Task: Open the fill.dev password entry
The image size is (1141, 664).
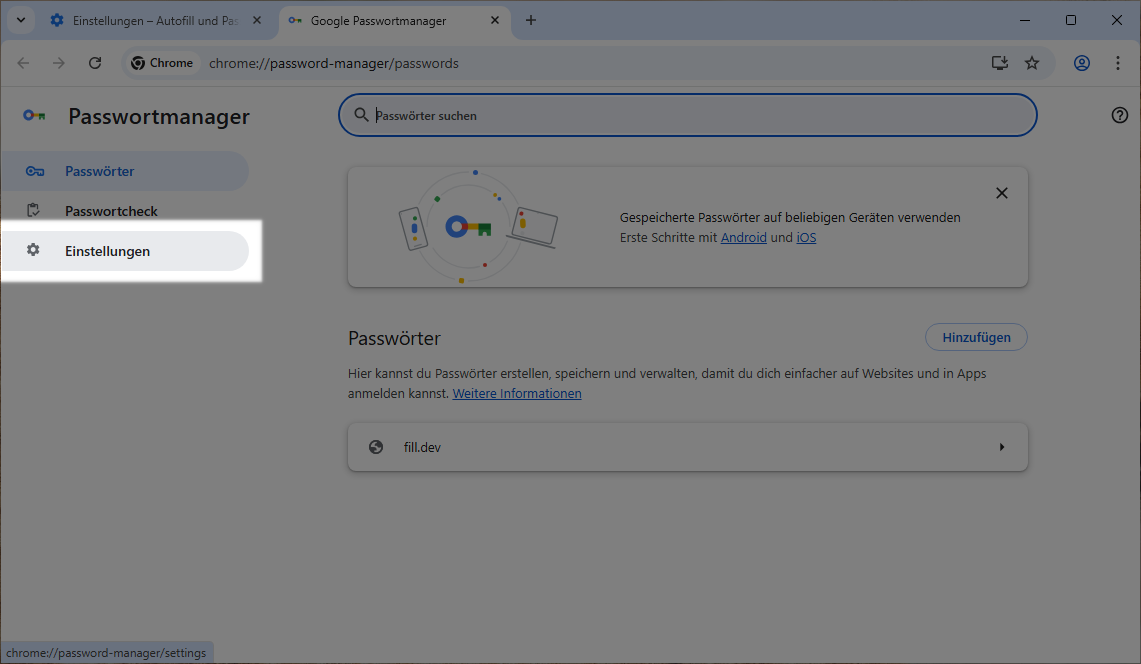Action: 688,447
